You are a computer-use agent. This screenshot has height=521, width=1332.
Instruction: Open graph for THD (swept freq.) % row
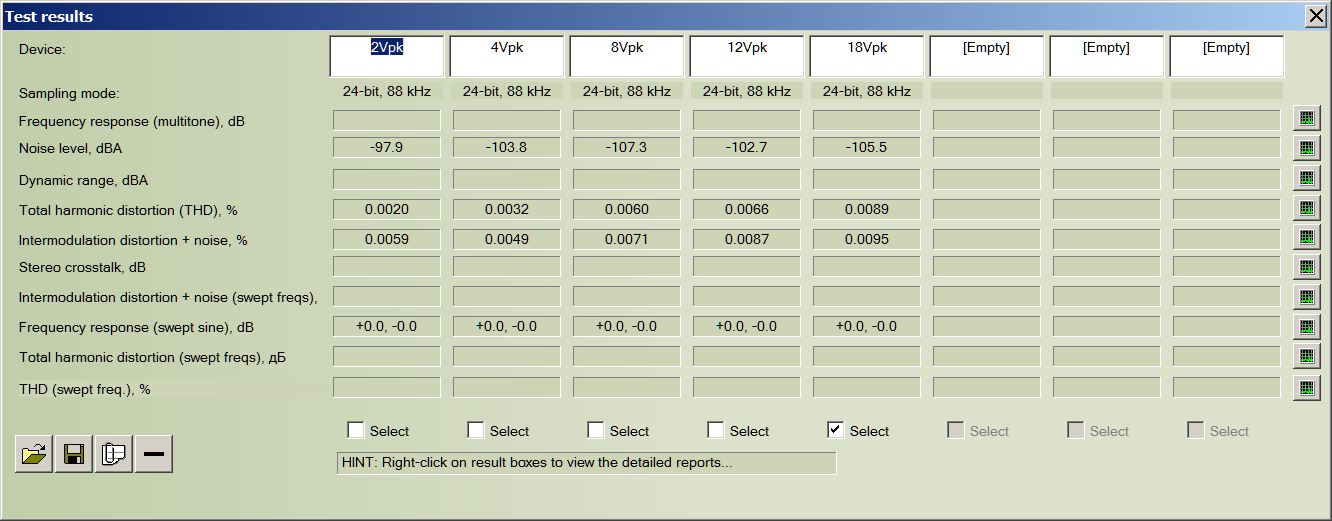1305,388
